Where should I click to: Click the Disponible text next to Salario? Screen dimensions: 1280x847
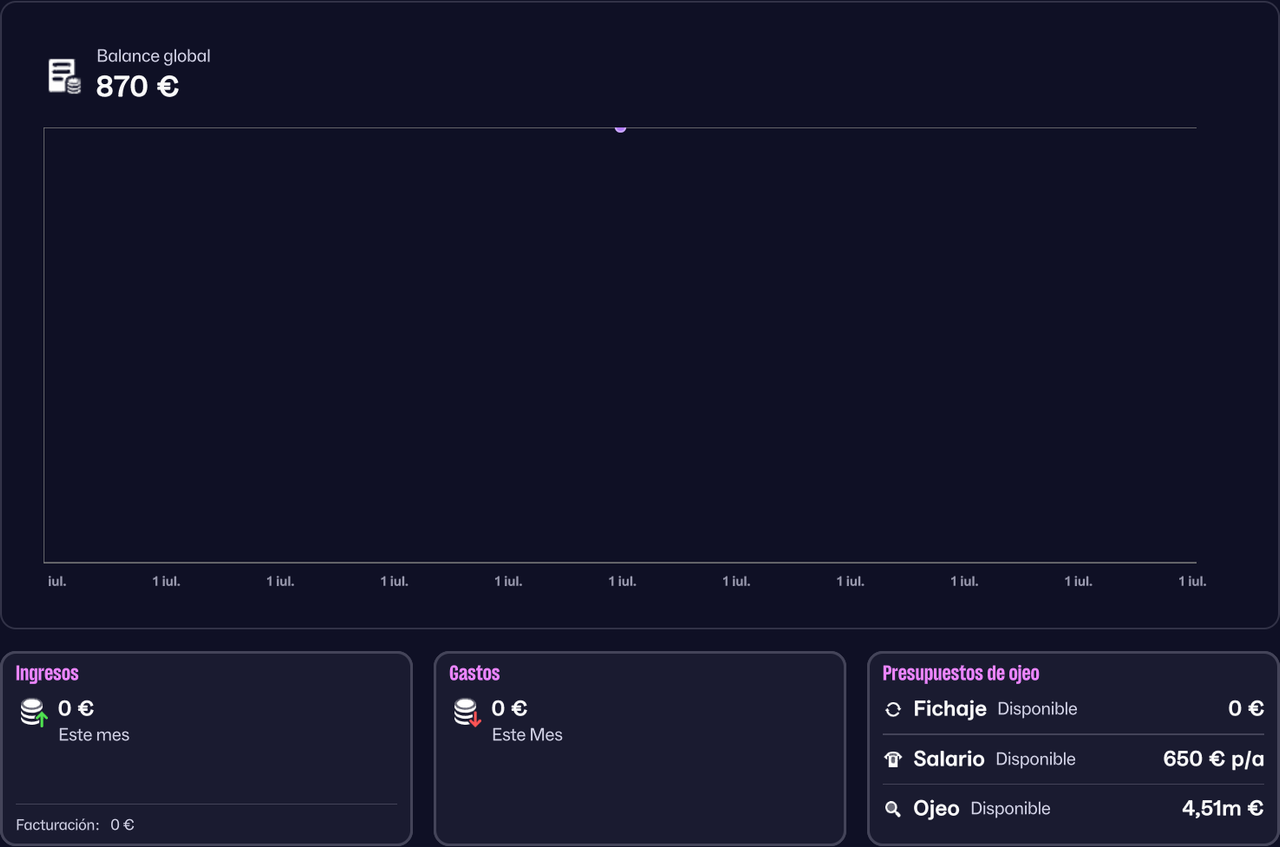click(1035, 760)
